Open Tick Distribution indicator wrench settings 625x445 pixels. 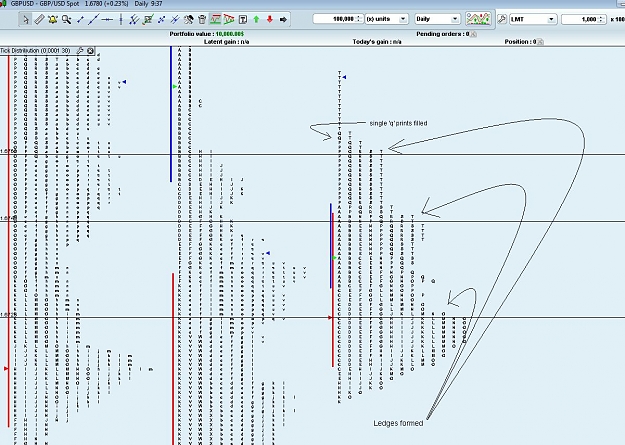[x=80, y=51]
